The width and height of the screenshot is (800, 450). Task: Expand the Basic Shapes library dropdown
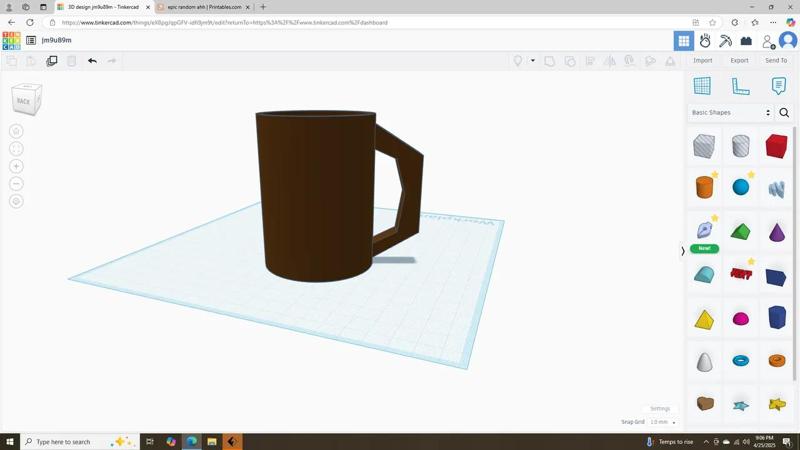coord(731,113)
